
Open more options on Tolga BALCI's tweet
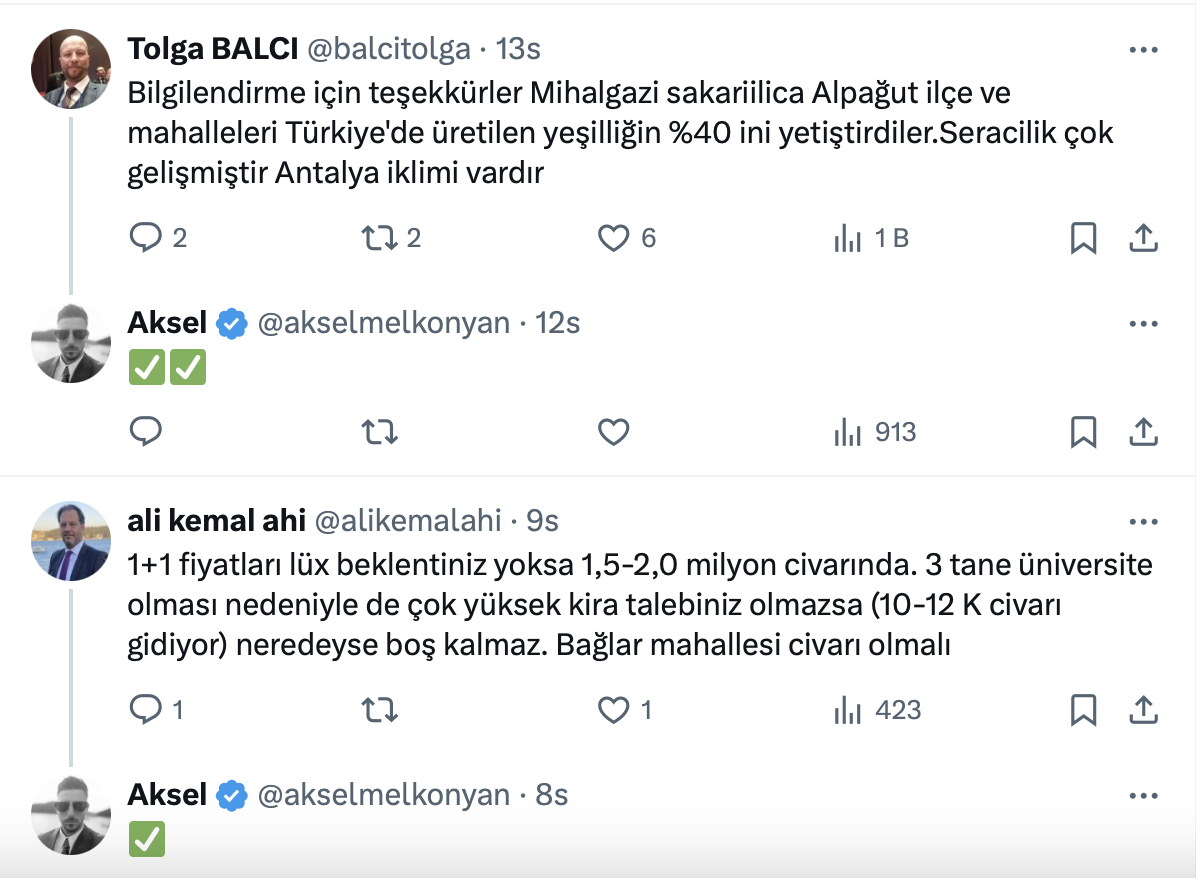(1143, 49)
